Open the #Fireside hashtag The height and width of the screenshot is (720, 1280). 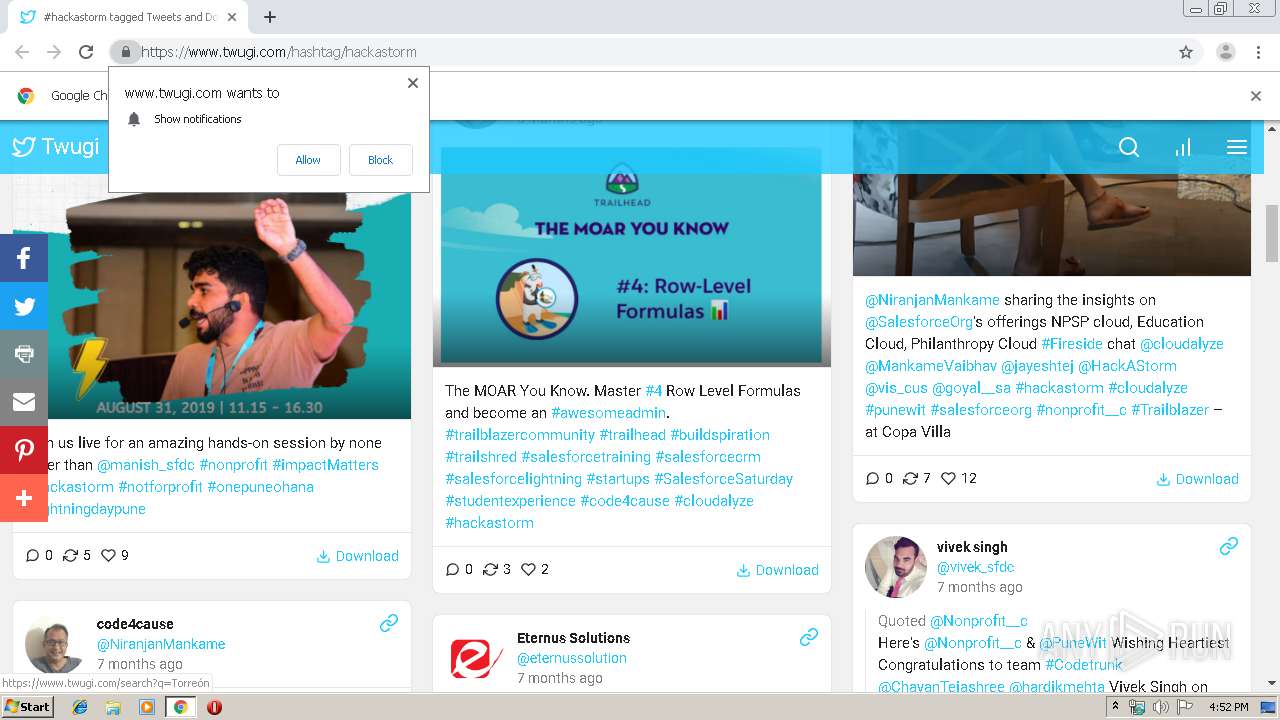pos(1072,344)
